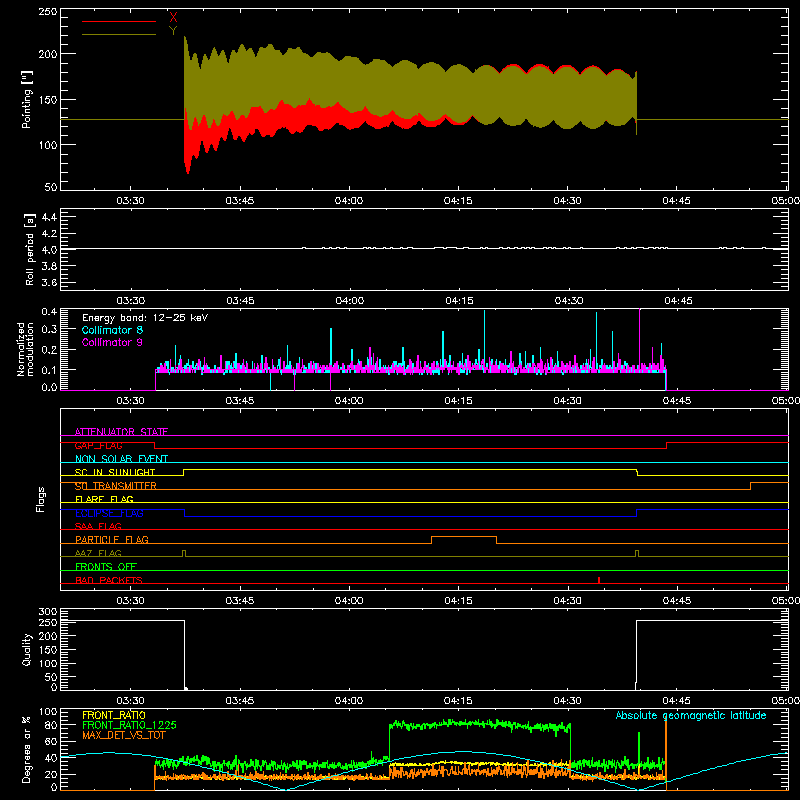Click the raised PARTICLE_FLAG step segment
This screenshot has width=800, height=800.
[x=464, y=537]
